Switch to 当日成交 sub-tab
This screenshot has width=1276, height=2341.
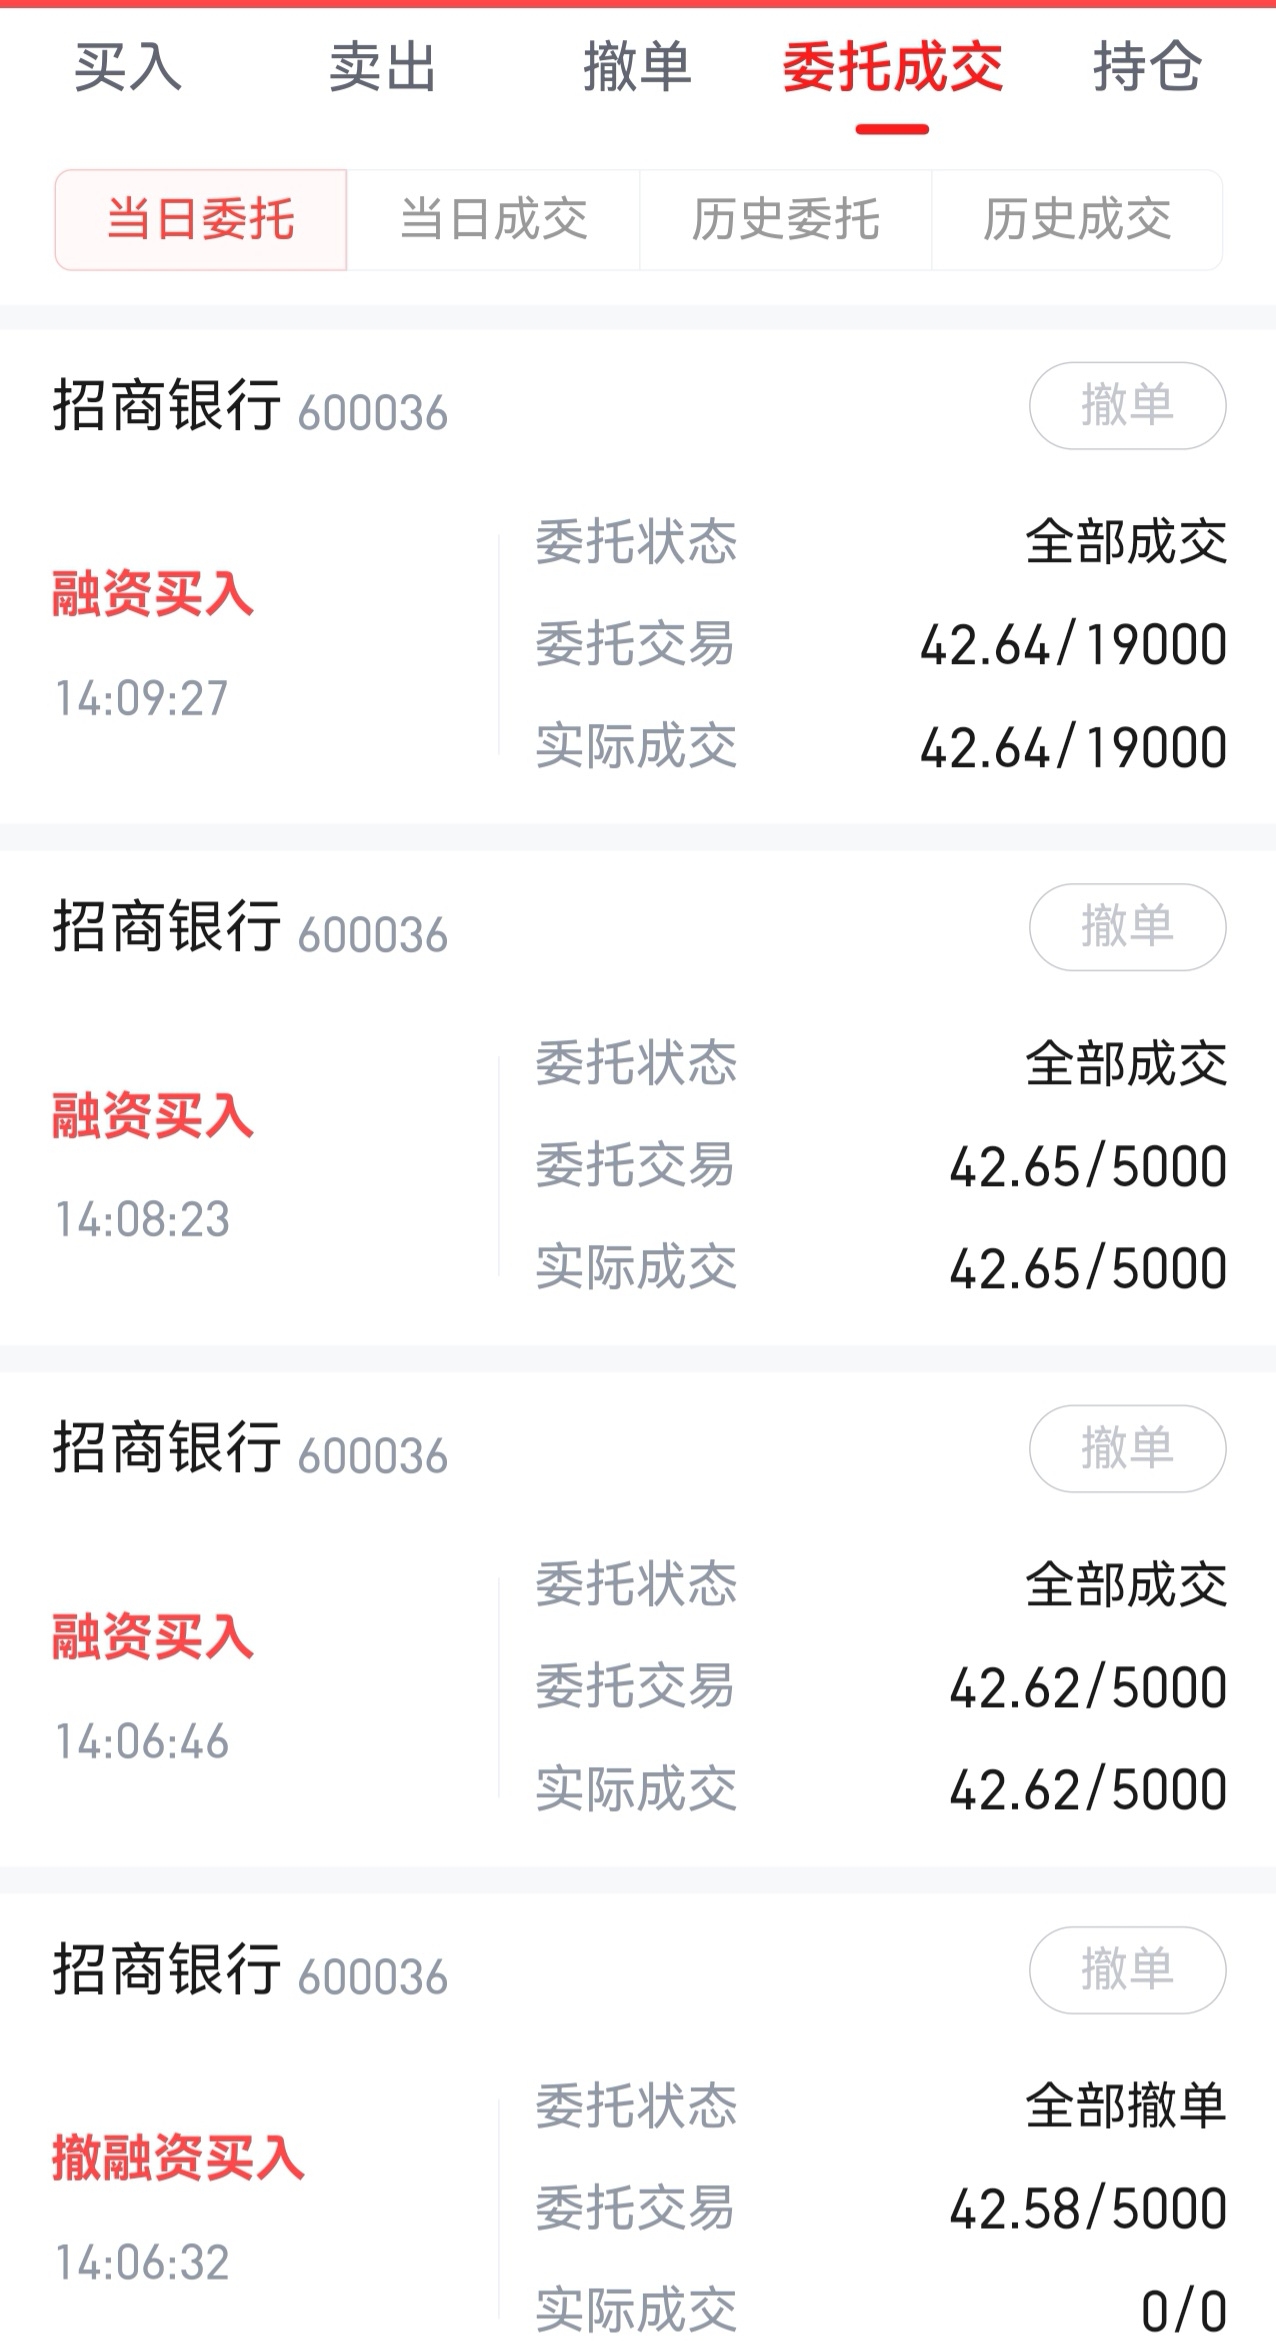click(493, 220)
